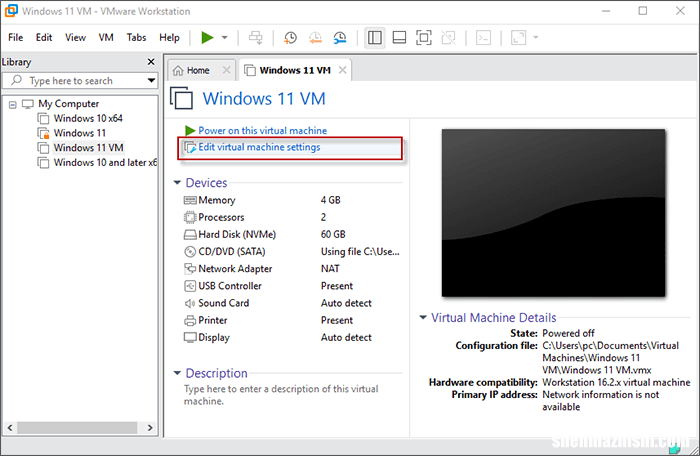This screenshot has height=456, width=700.
Task: Open CD/DVD (SATA) device
Action: click(232, 251)
